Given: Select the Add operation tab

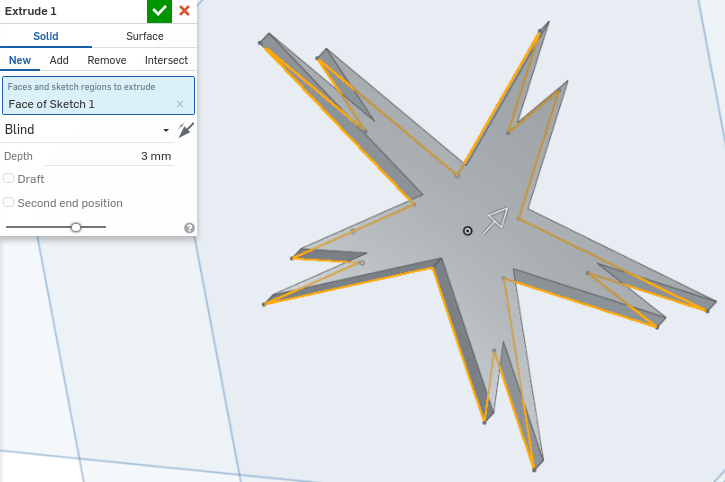Looking at the screenshot, I should (59, 60).
